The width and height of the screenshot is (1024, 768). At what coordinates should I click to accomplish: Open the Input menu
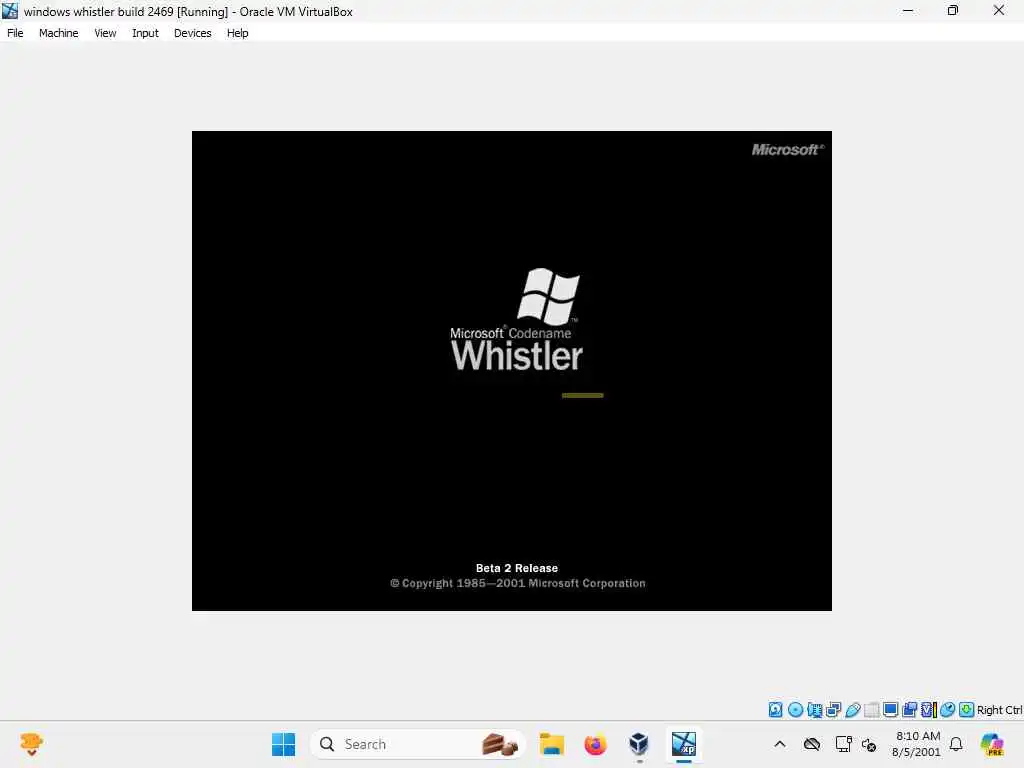tap(145, 33)
